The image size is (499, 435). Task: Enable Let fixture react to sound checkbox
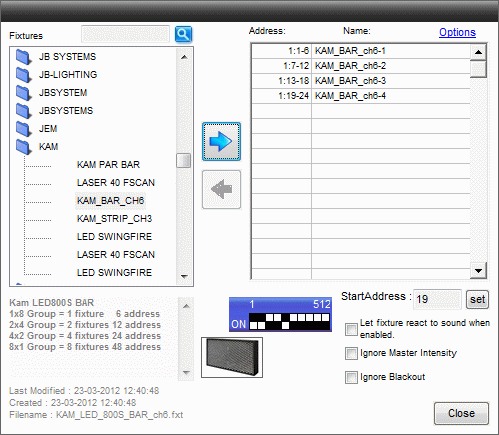351,329
